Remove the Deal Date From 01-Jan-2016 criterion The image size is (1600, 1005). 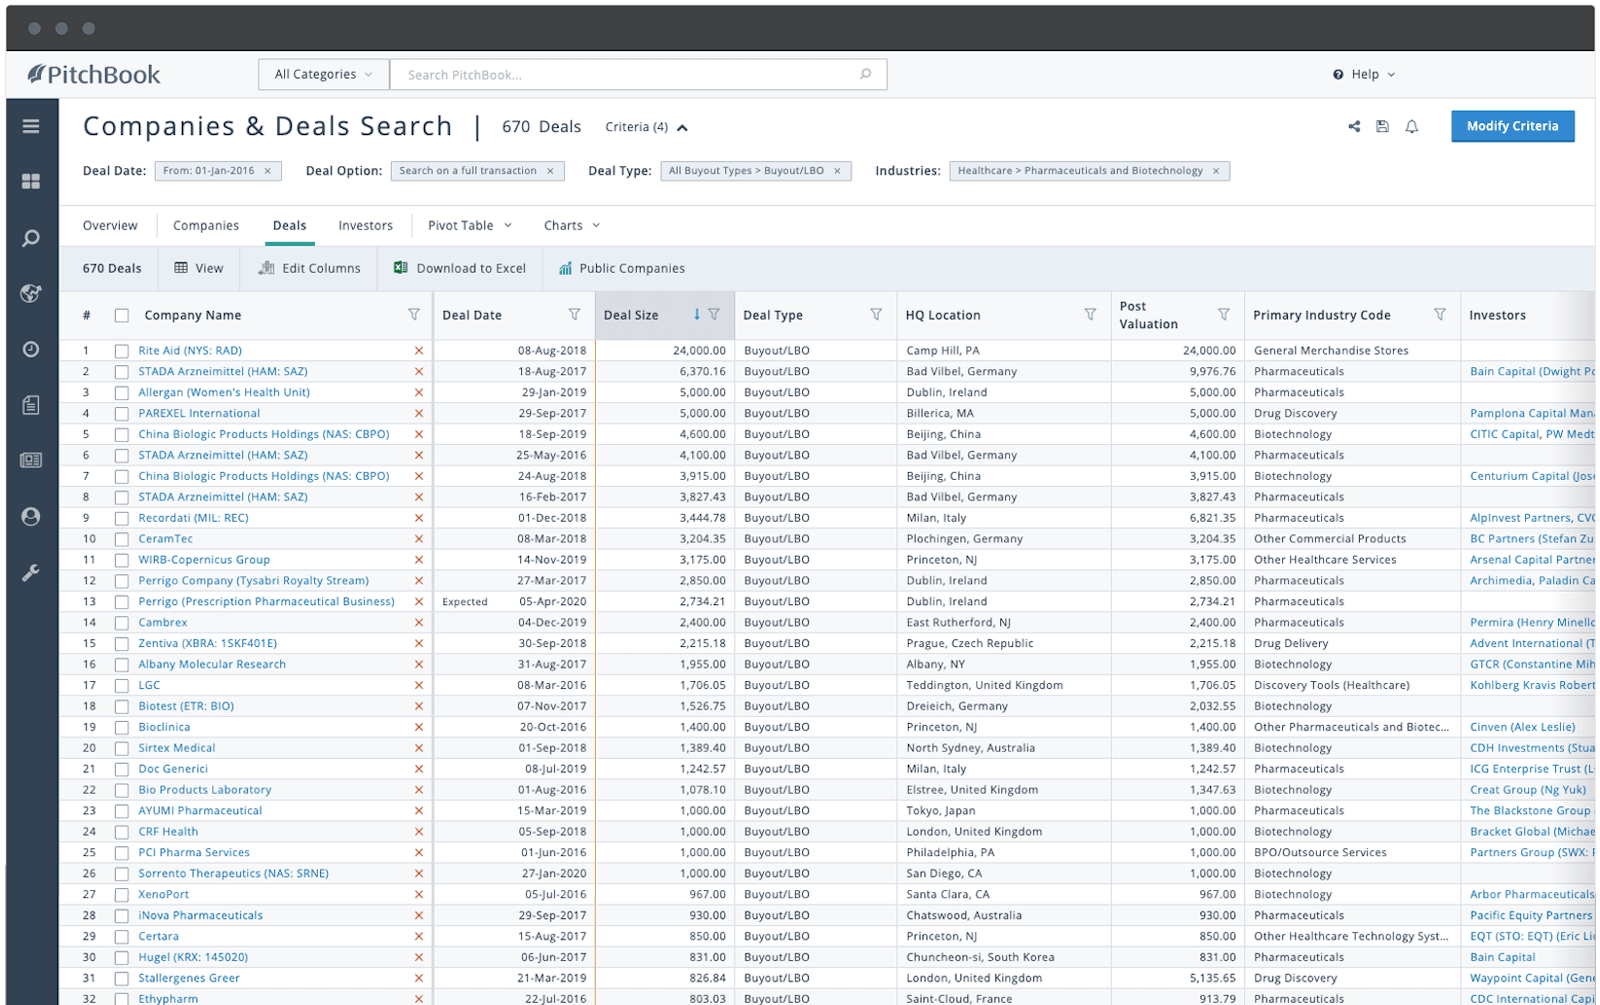(268, 171)
